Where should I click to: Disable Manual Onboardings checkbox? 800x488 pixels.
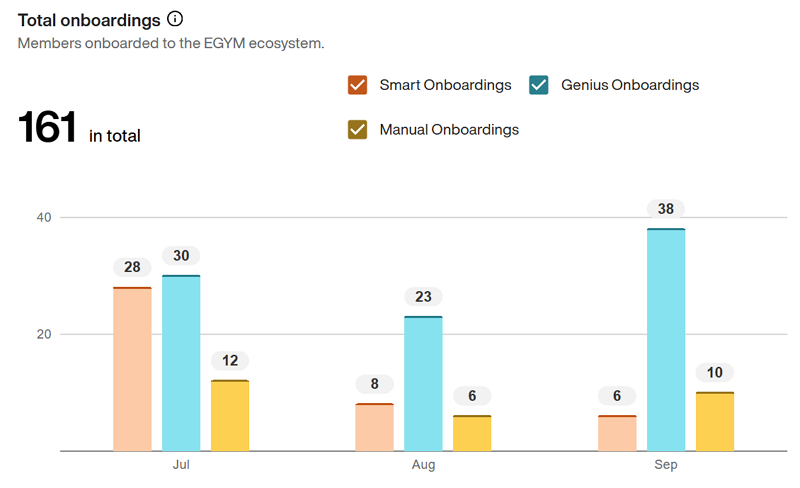358,129
